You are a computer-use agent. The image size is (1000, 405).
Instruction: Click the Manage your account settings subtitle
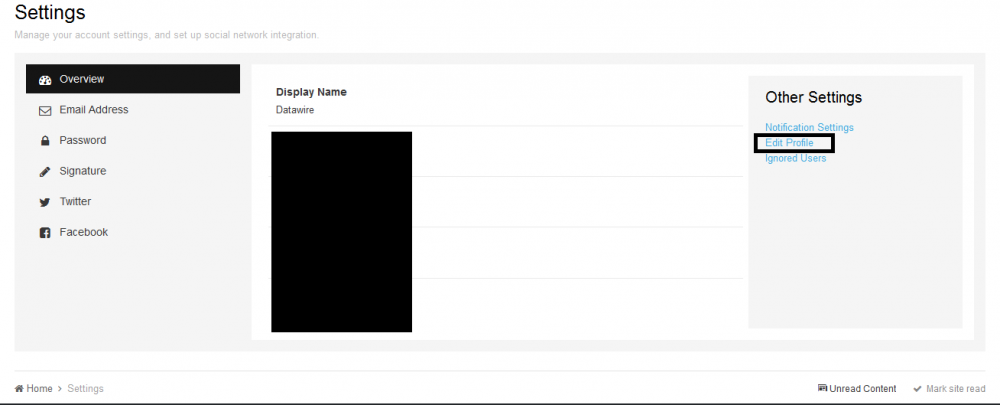pyautogui.click(x=166, y=35)
